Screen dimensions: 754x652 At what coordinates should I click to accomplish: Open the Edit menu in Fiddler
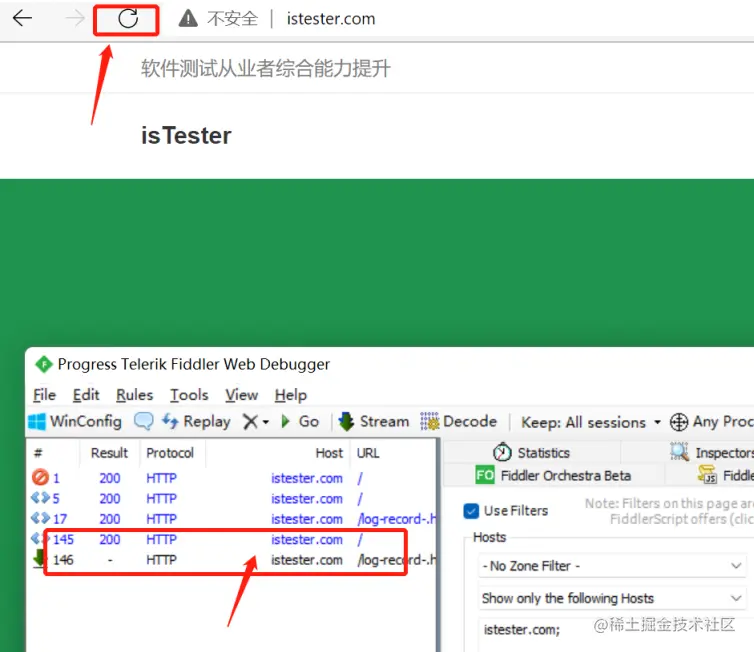point(86,395)
